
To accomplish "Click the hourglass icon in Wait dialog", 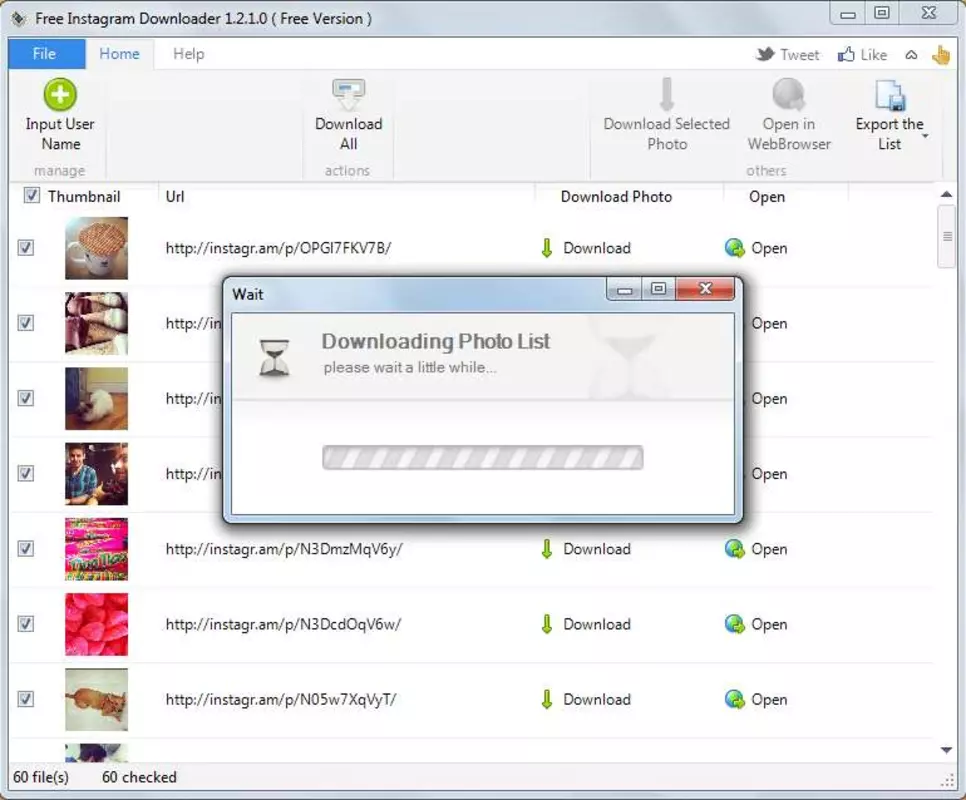I will 274,357.
